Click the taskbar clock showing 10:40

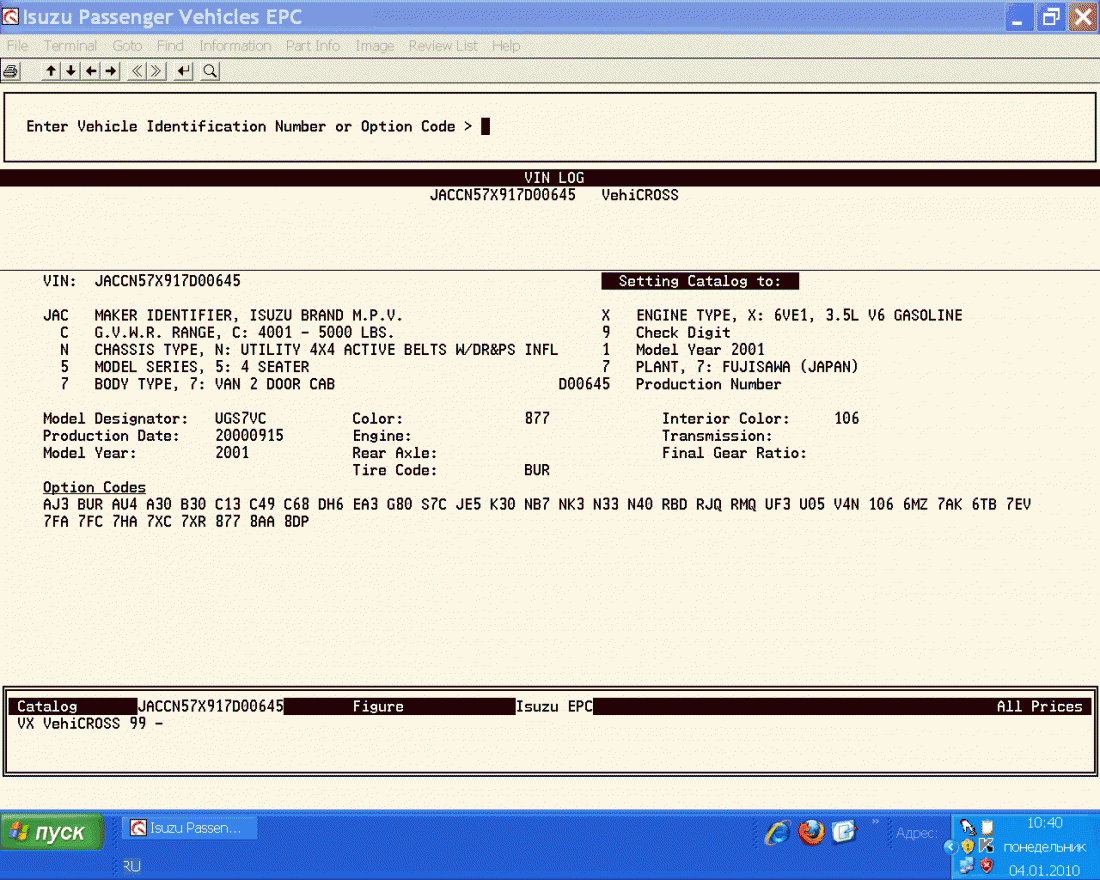tap(1045, 822)
